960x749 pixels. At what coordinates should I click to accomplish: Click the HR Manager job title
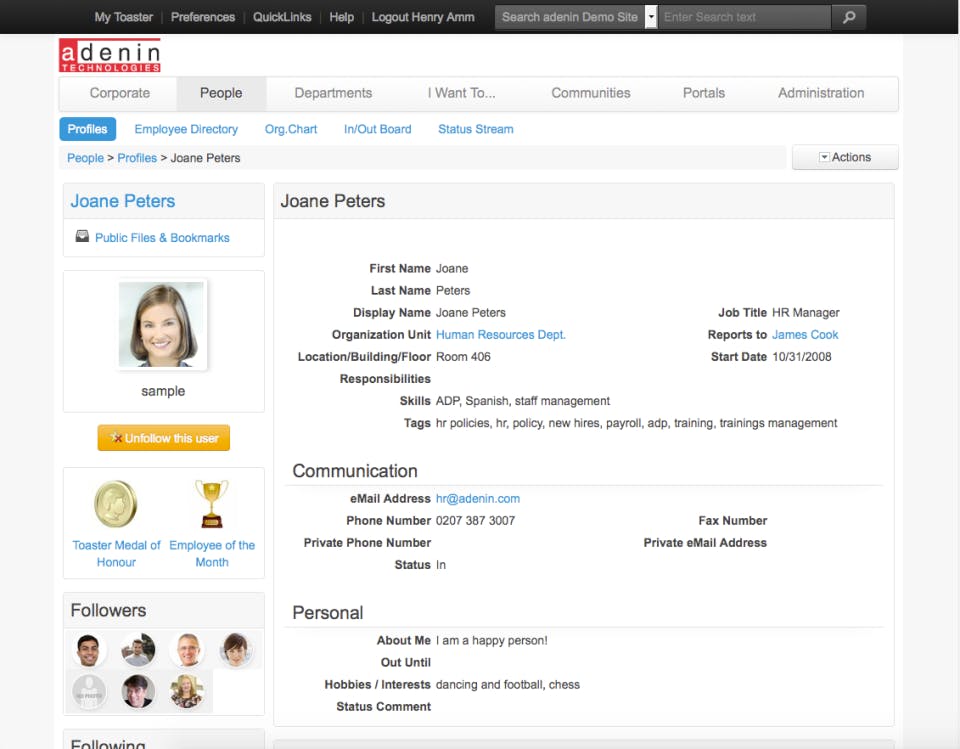point(806,313)
